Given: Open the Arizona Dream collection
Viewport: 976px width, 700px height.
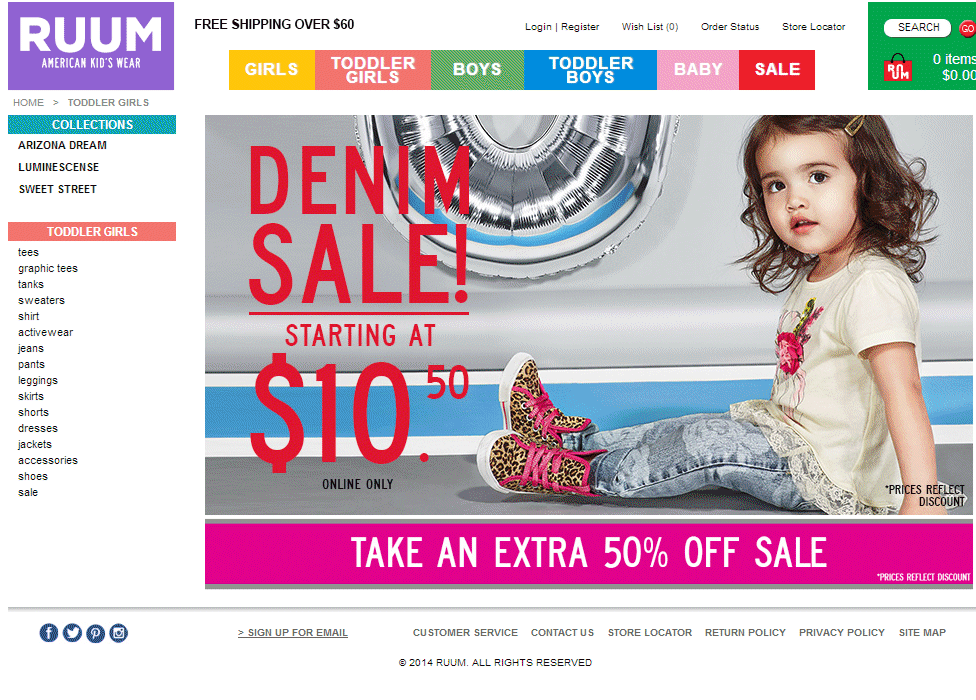Looking at the screenshot, I should coord(62,145).
